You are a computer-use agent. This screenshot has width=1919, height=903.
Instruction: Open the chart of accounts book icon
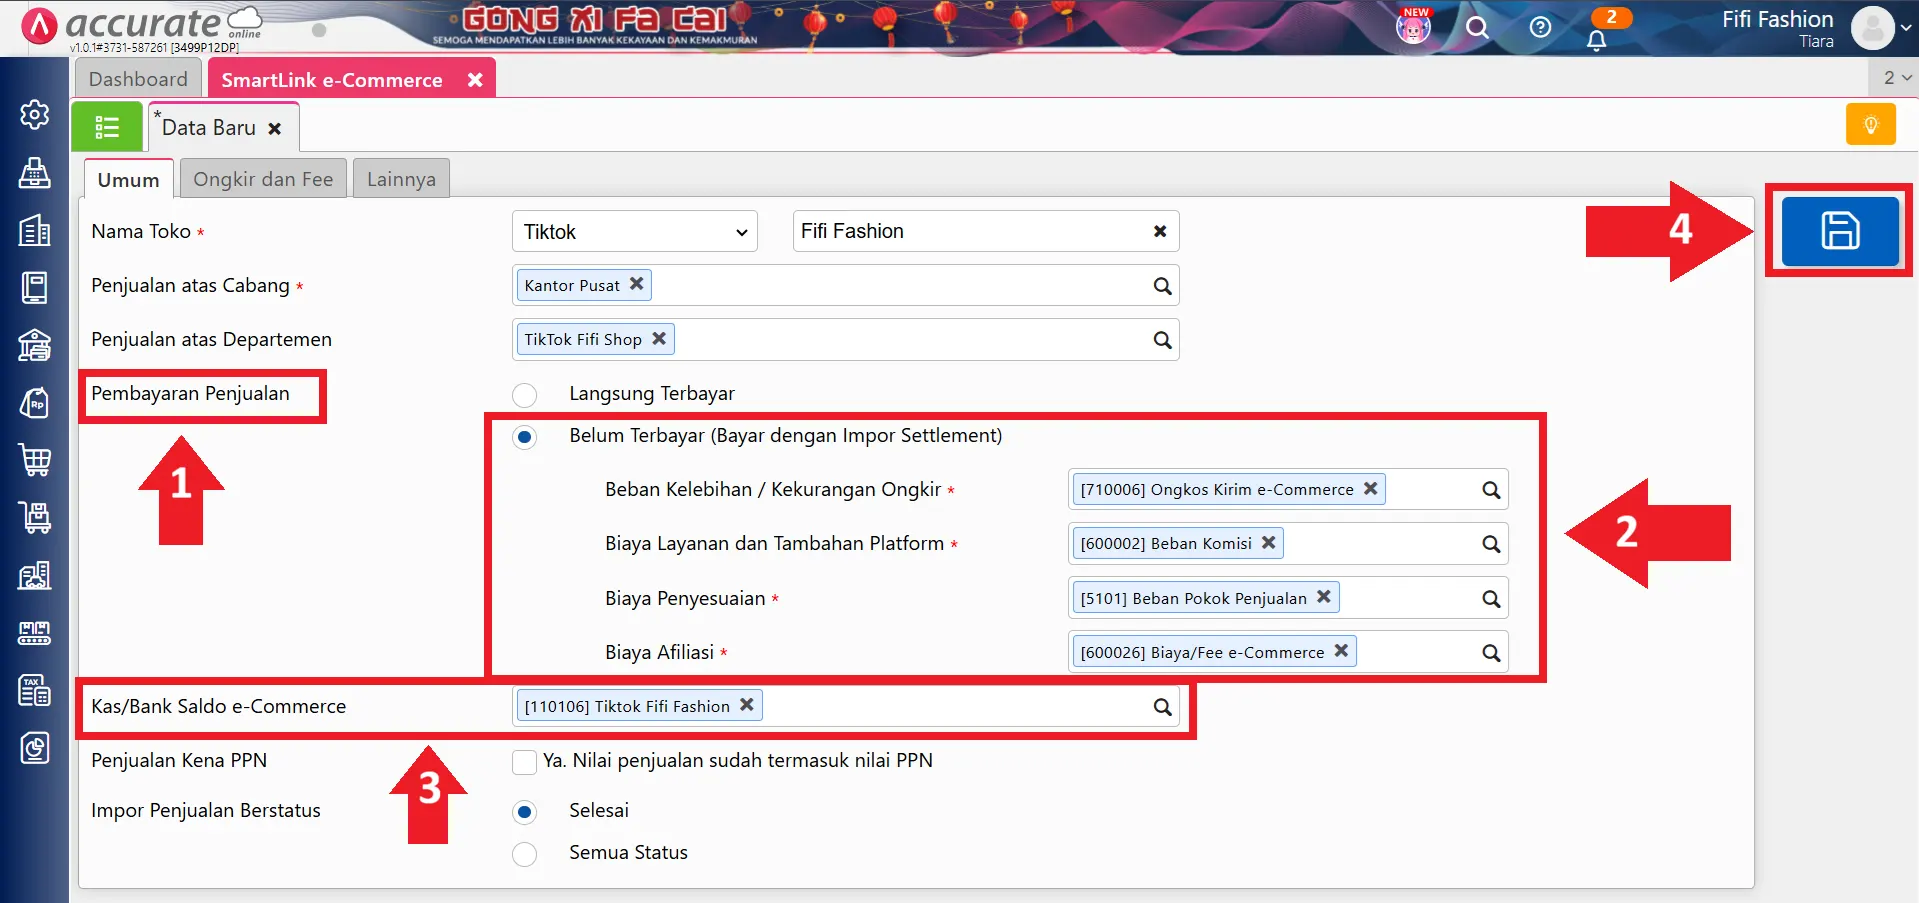tap(35, 288)
